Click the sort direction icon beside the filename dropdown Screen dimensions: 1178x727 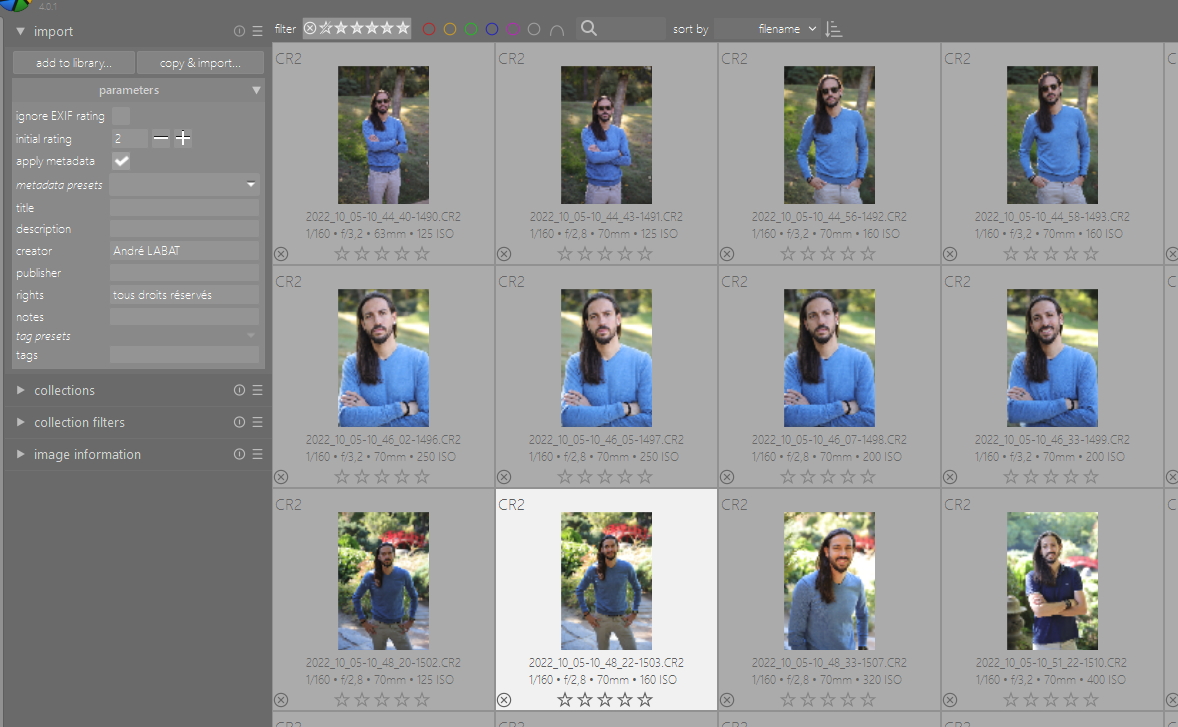(x=834, y=28)
